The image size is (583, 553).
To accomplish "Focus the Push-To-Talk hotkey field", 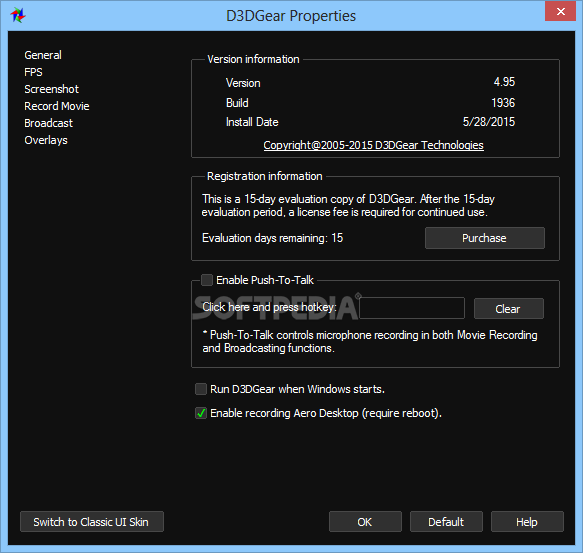I will (412, 308).
